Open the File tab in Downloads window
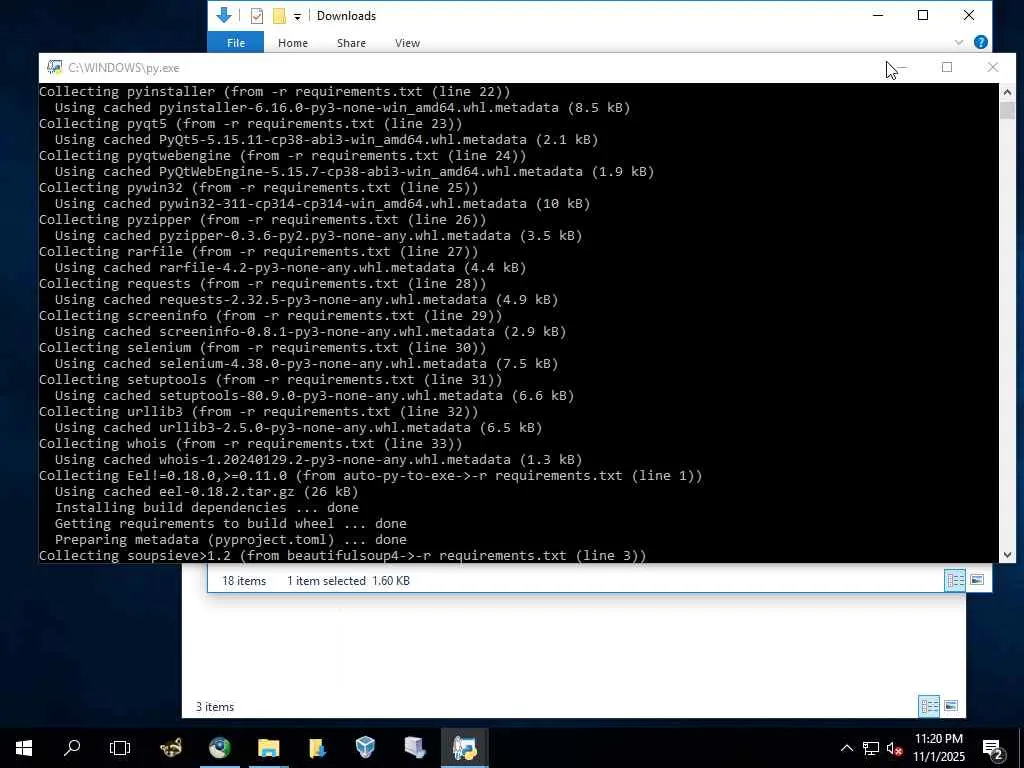 click(x=236, y=42)
